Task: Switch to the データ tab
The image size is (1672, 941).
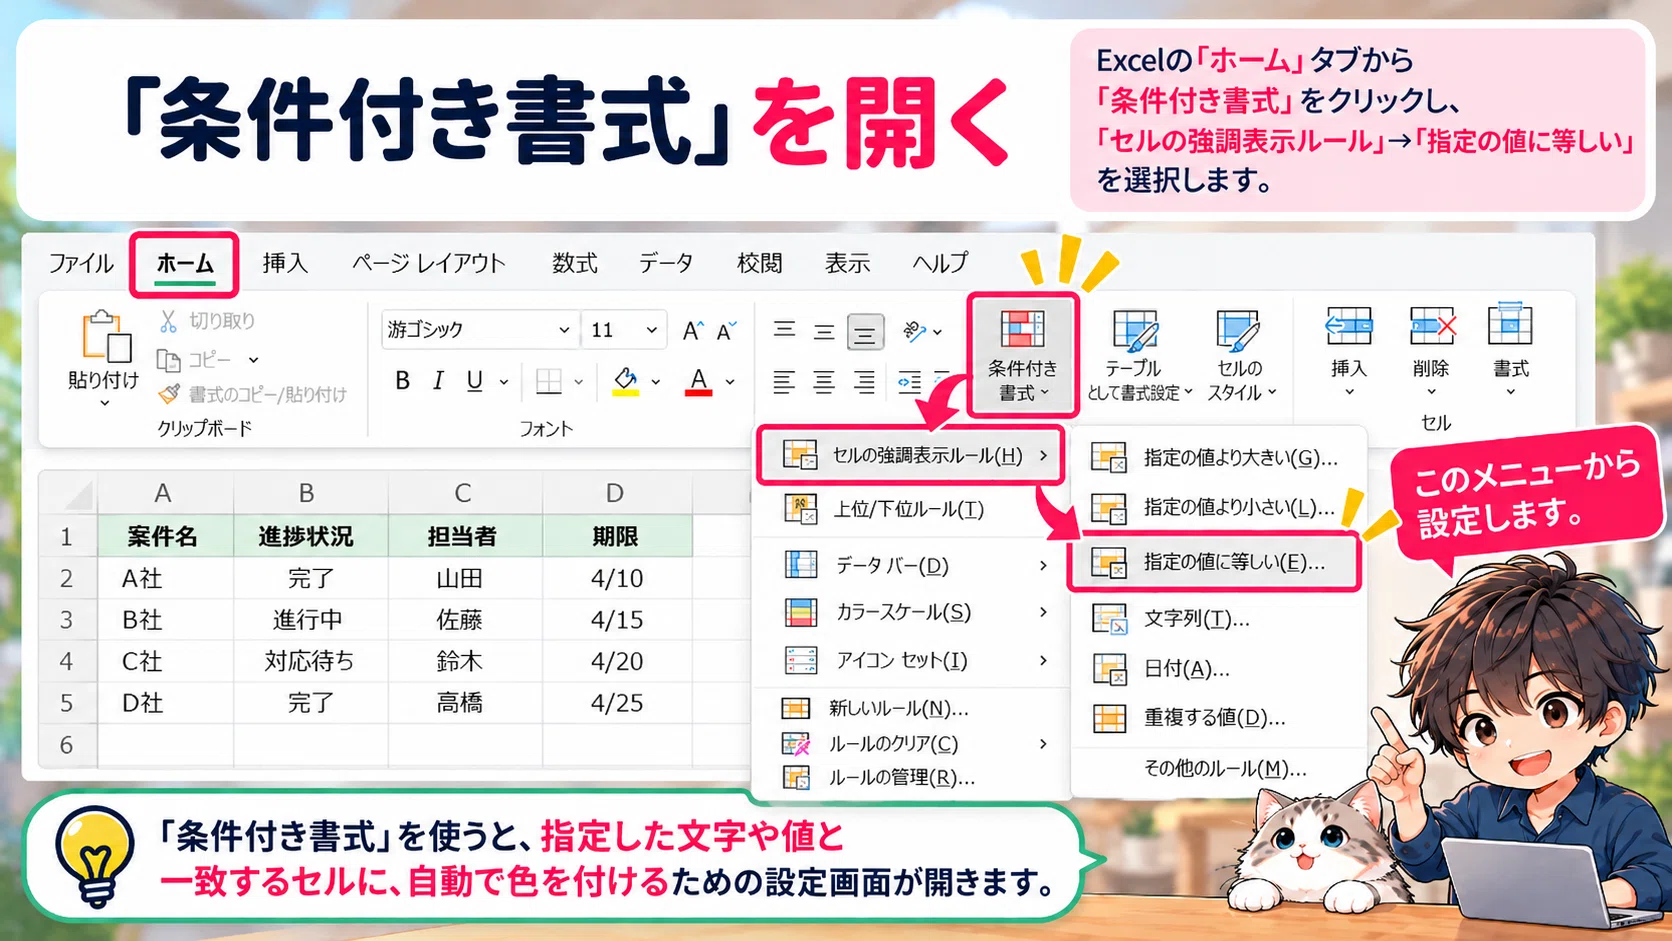Action: (x=666, y=264)
